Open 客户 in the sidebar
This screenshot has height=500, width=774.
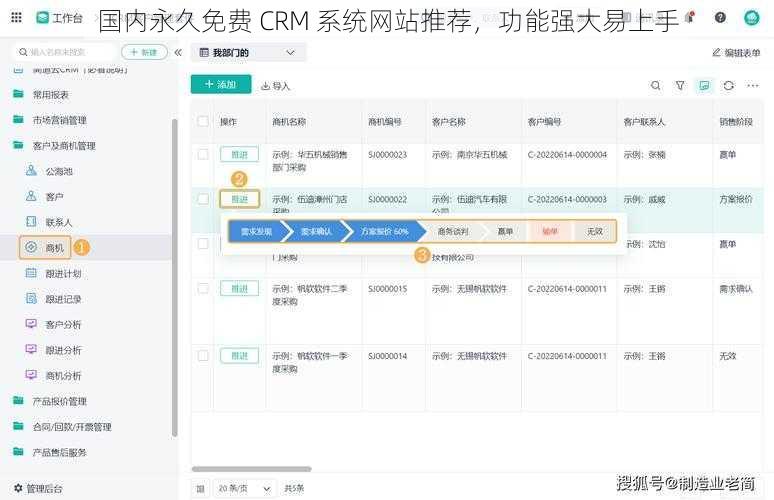tap(54, 197)
